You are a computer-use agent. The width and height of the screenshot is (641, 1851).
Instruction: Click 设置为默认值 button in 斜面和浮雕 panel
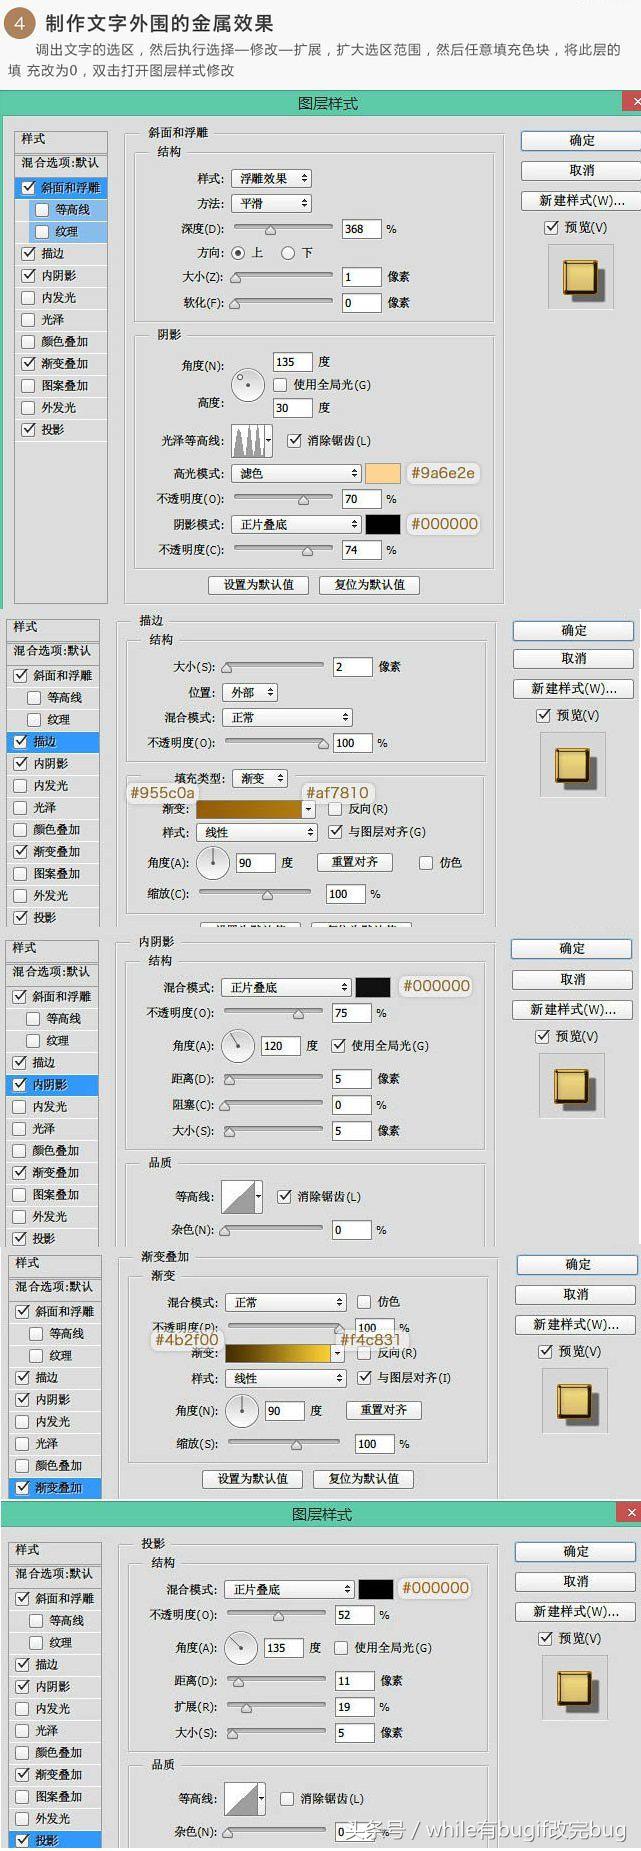pyautogui.click(x=259, y=584)
